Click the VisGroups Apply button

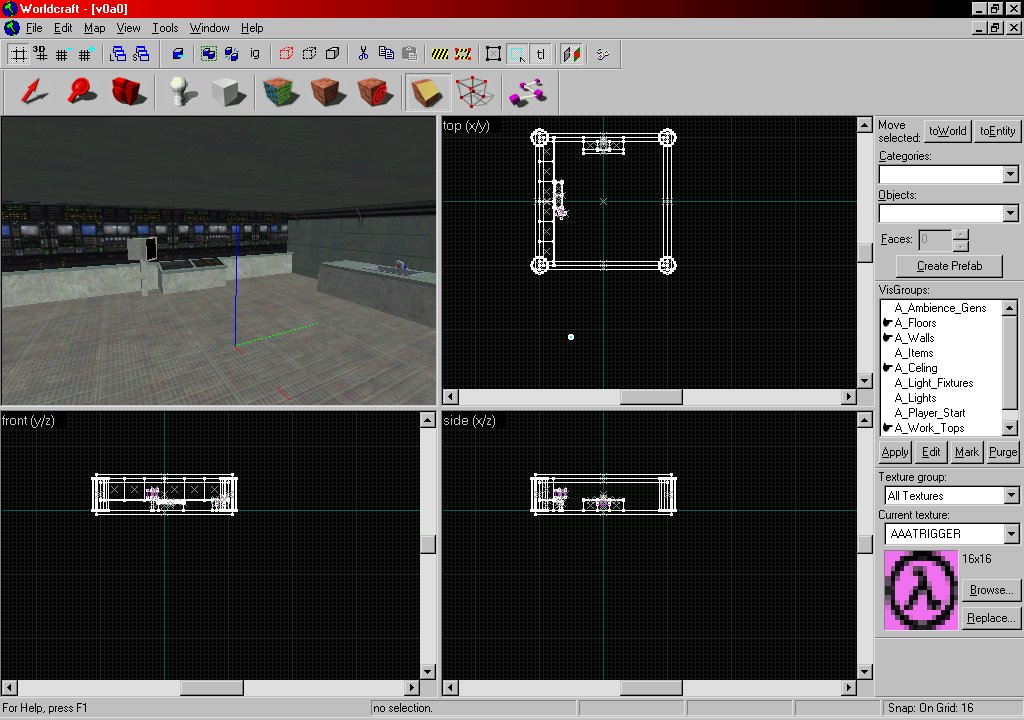point(895,452)
